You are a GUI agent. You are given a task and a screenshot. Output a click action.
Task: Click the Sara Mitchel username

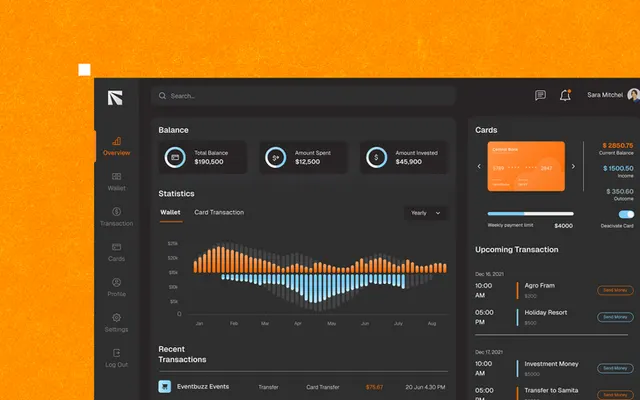tap(605, 95)
